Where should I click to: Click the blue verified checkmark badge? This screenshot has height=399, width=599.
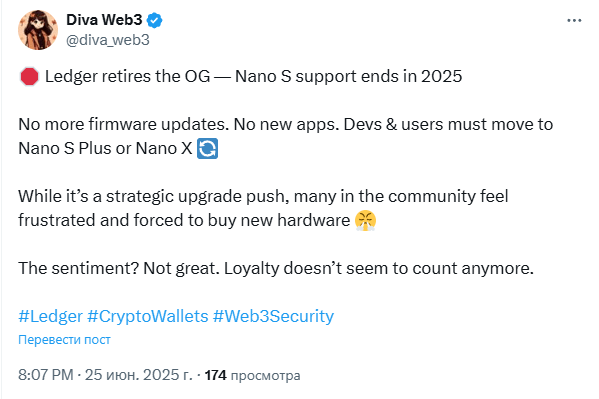pos(155,20)
